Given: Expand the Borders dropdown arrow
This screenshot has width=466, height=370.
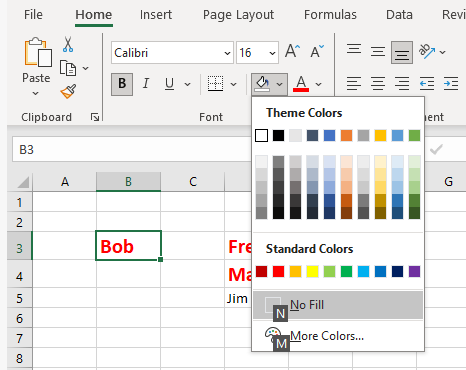Looking at the screenshot, I should [x=234, y=84].
